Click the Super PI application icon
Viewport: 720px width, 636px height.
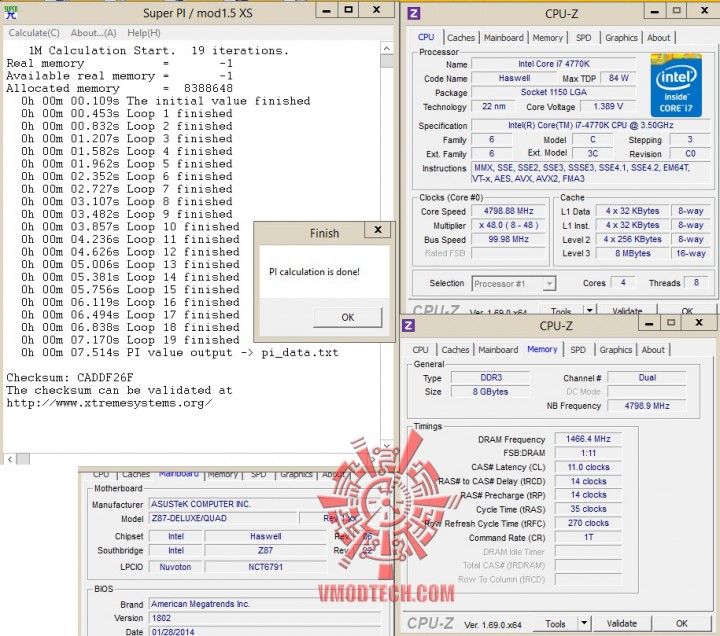[x=10, y=12]
